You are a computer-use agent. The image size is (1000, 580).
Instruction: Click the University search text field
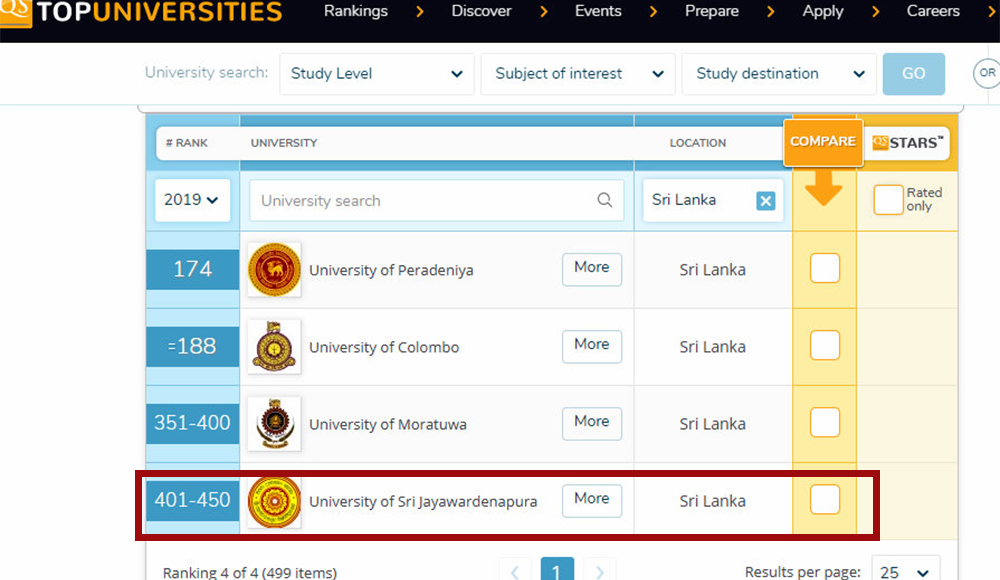coord(425,200)
